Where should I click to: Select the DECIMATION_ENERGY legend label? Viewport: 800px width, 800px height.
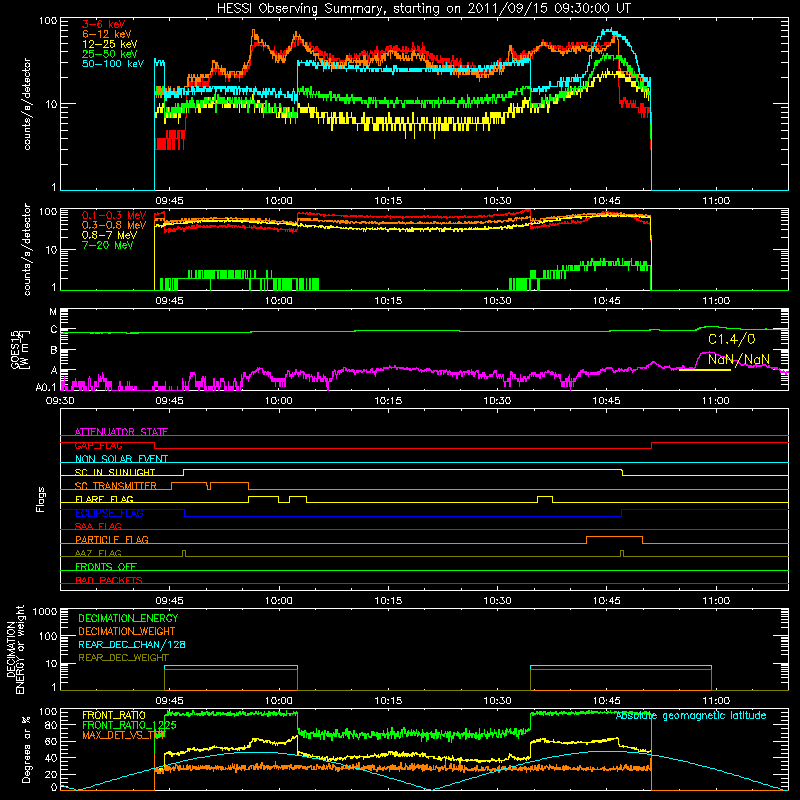[128, 618]
